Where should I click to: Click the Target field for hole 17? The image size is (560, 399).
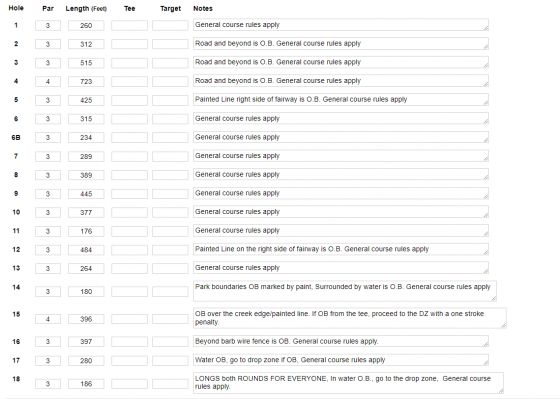(x=170, y=360)
